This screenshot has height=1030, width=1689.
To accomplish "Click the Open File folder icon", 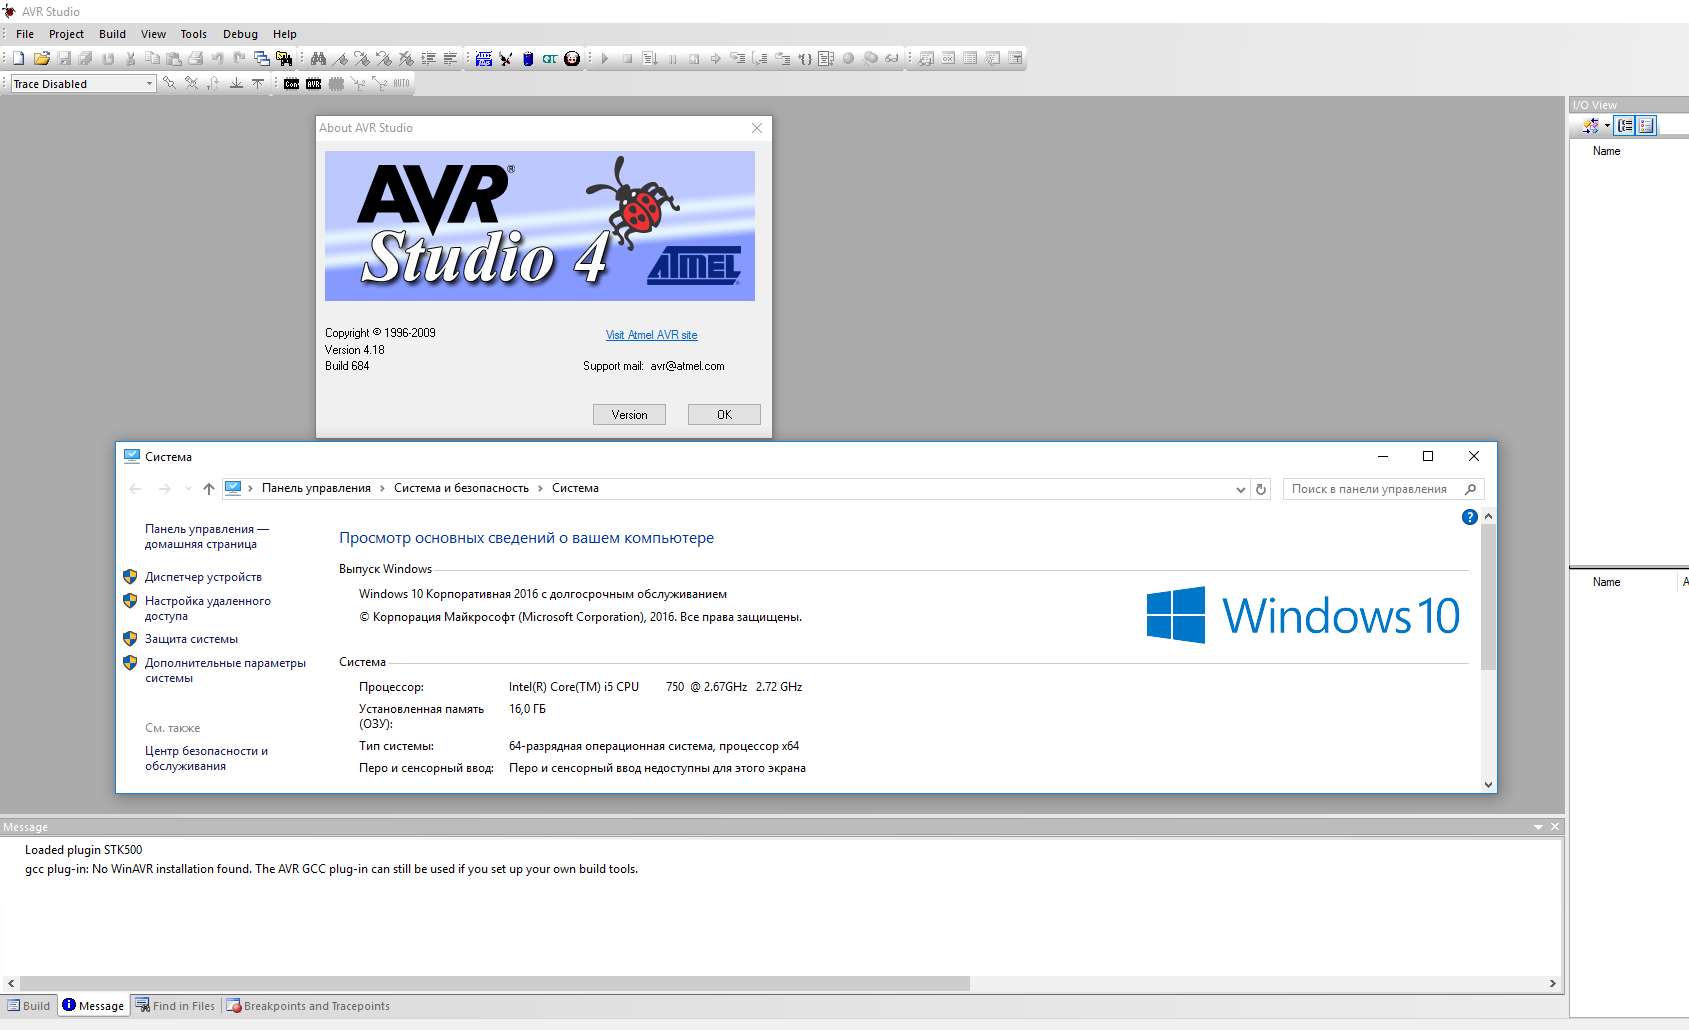I will coord(42,58).
